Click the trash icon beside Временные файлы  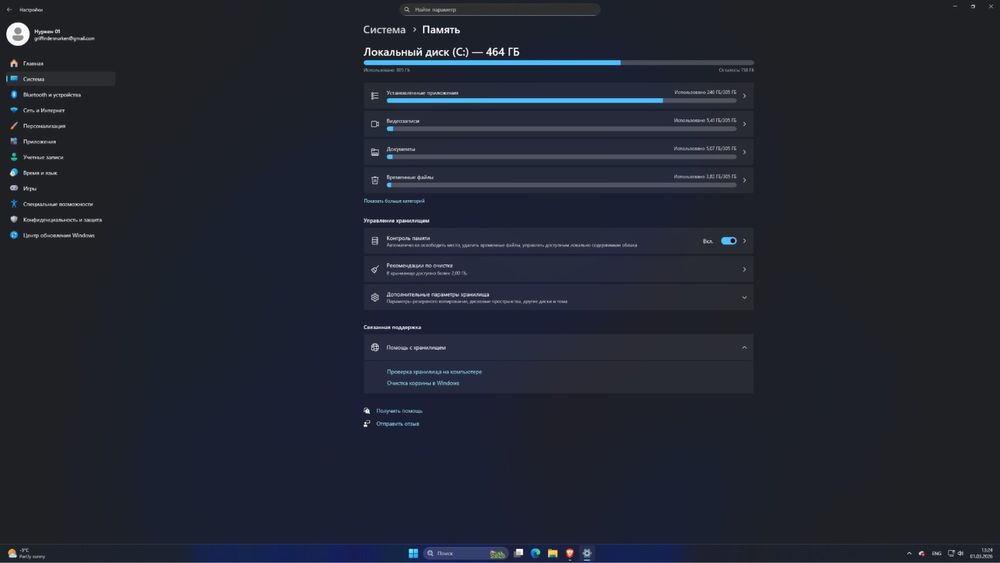coord(375,180)
